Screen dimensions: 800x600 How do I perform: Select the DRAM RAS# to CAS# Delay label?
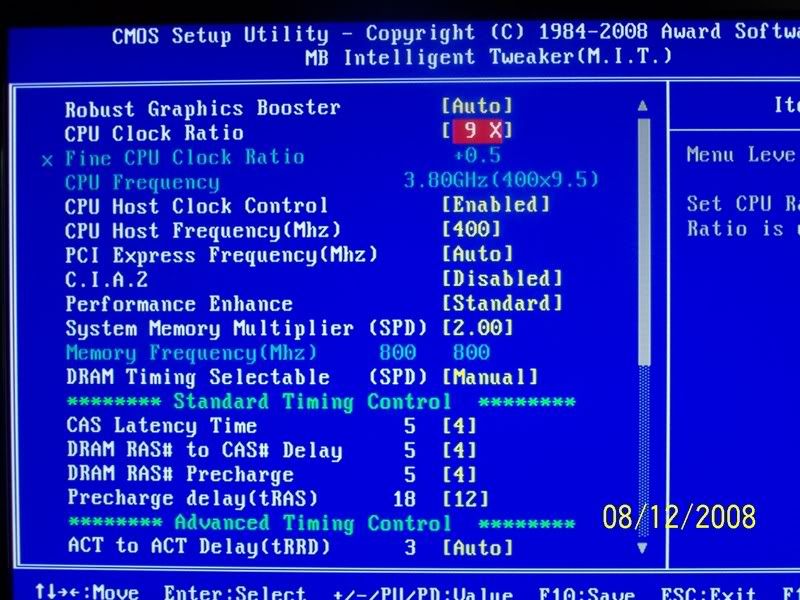(x=205, y=451)
